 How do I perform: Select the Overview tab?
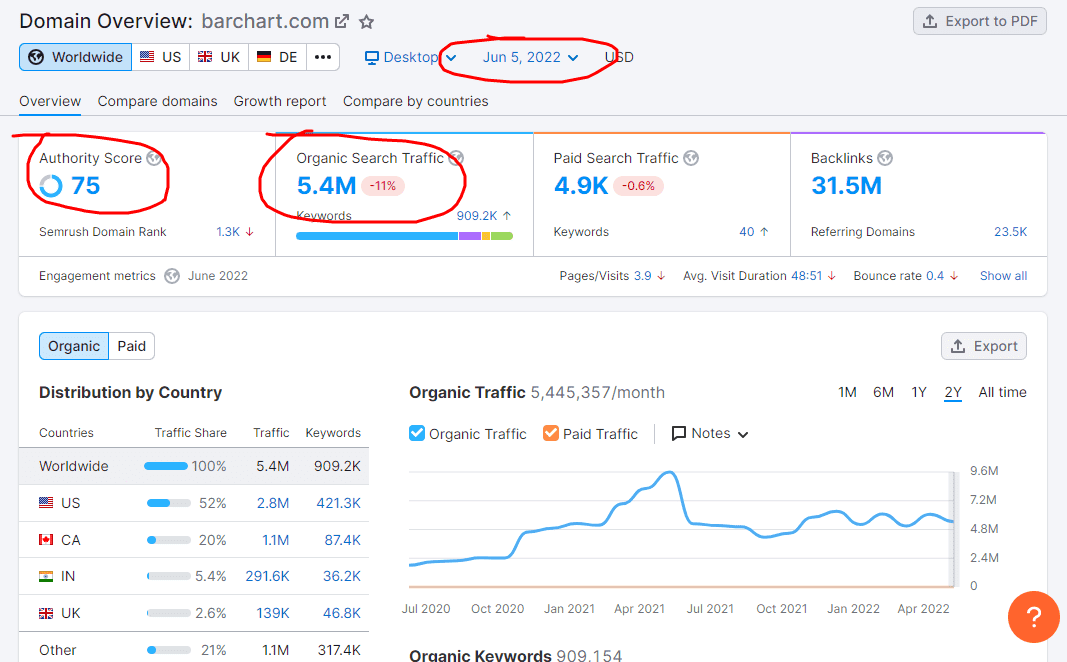pyautogui.click(x=50, y=101)
